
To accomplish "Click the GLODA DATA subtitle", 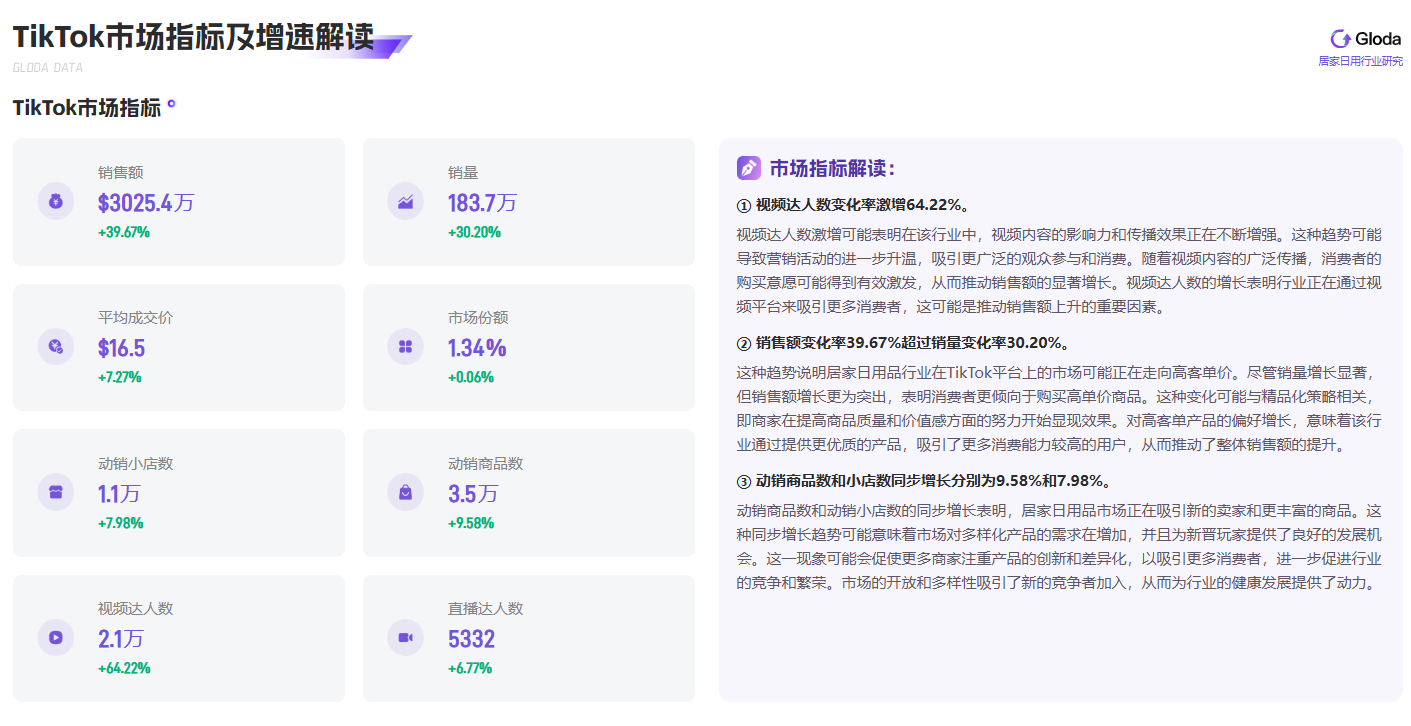I will pos(48,68).
